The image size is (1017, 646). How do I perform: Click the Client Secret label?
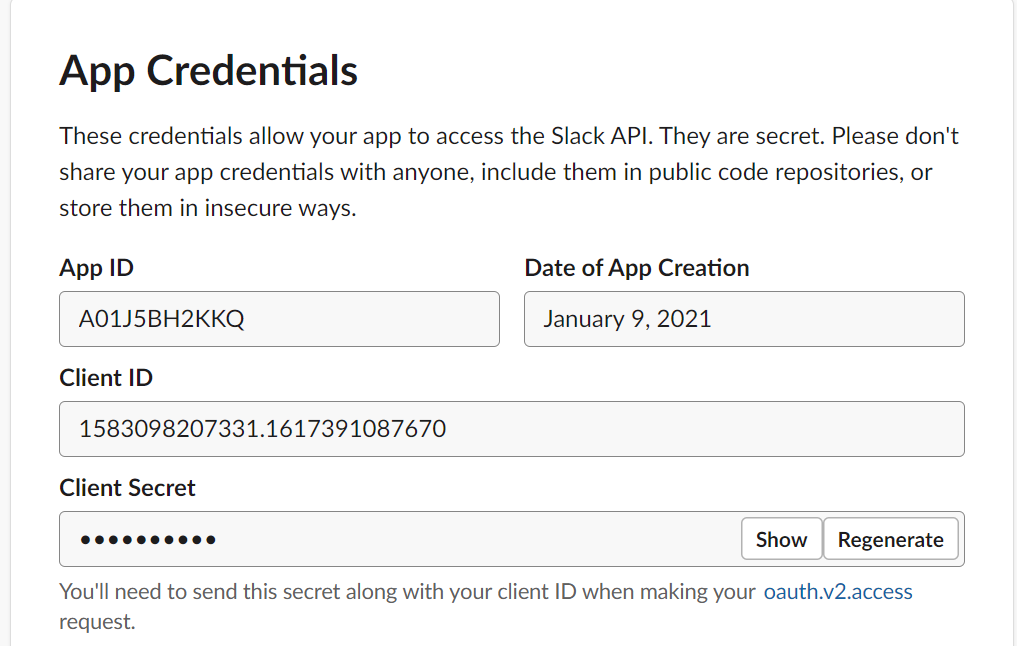click(x=127, y=488)
